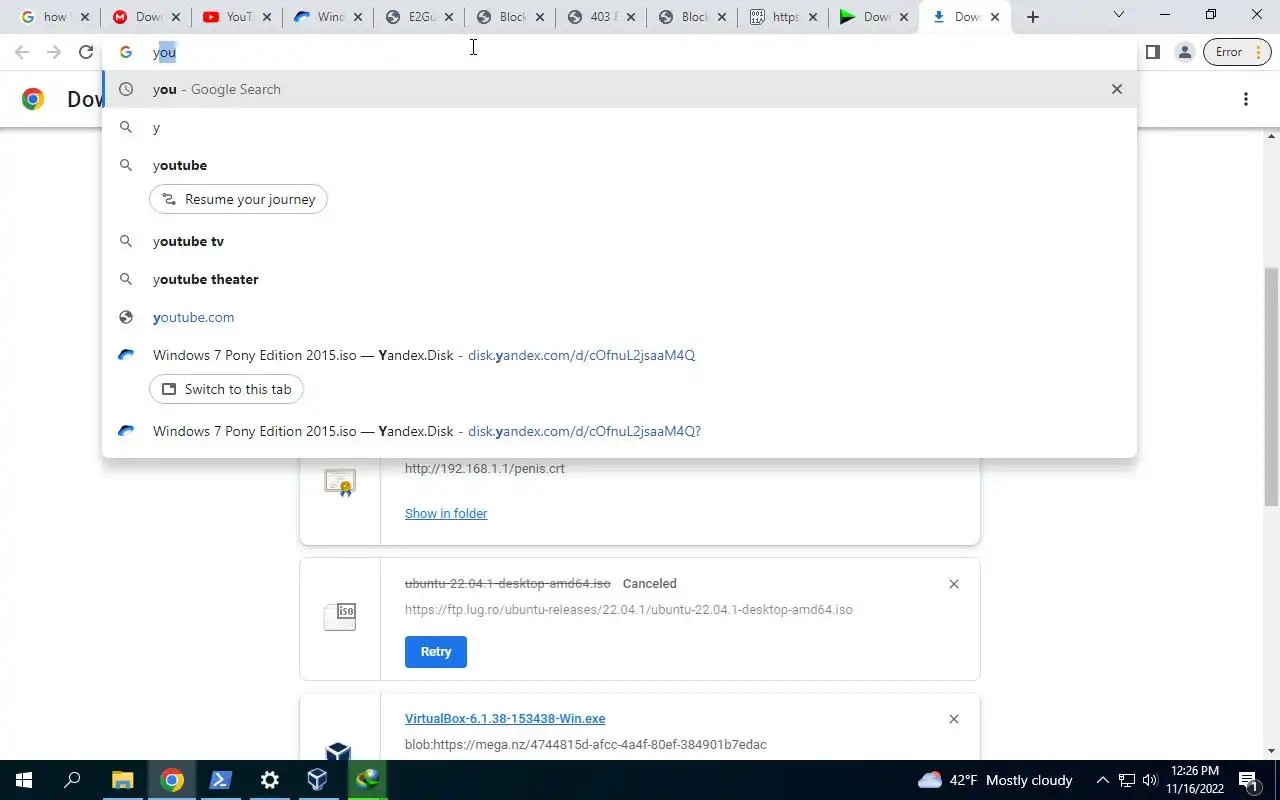This screenshot has width=1280, height=800.
Task: Open the youtube.com URL suggestion
Action: 619,317
